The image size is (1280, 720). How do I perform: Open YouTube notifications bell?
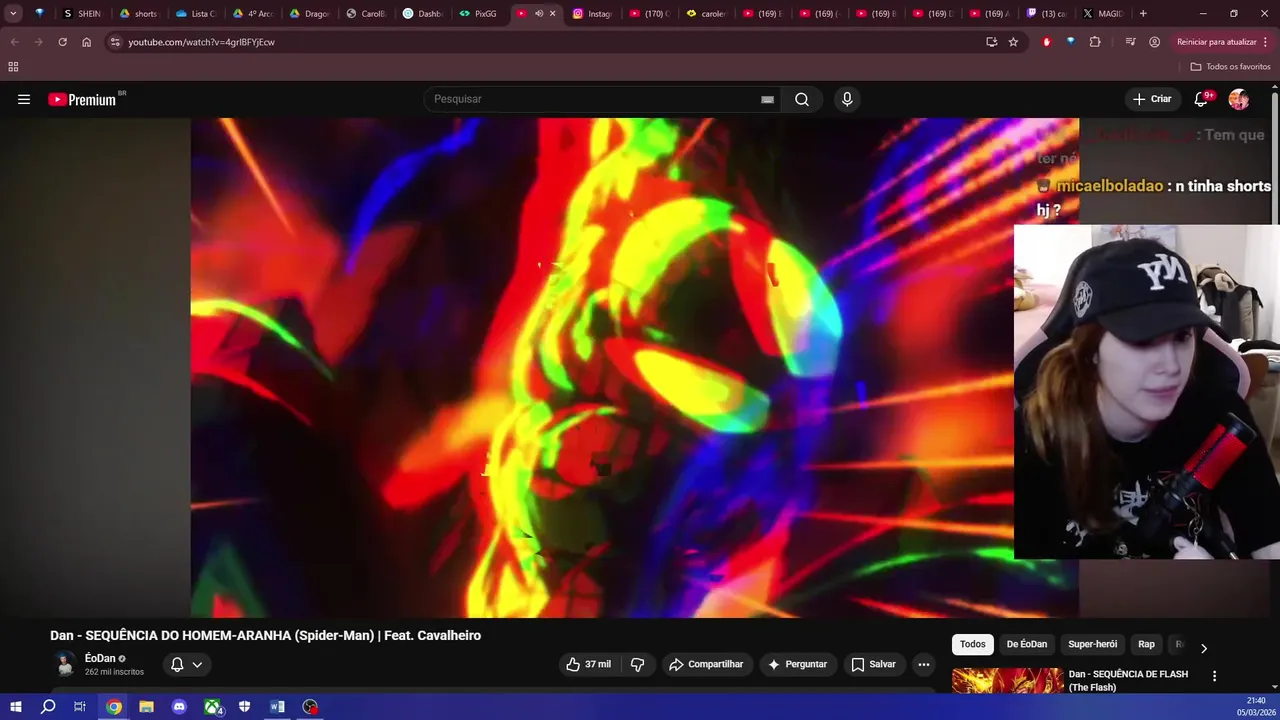pos(1201,99)
